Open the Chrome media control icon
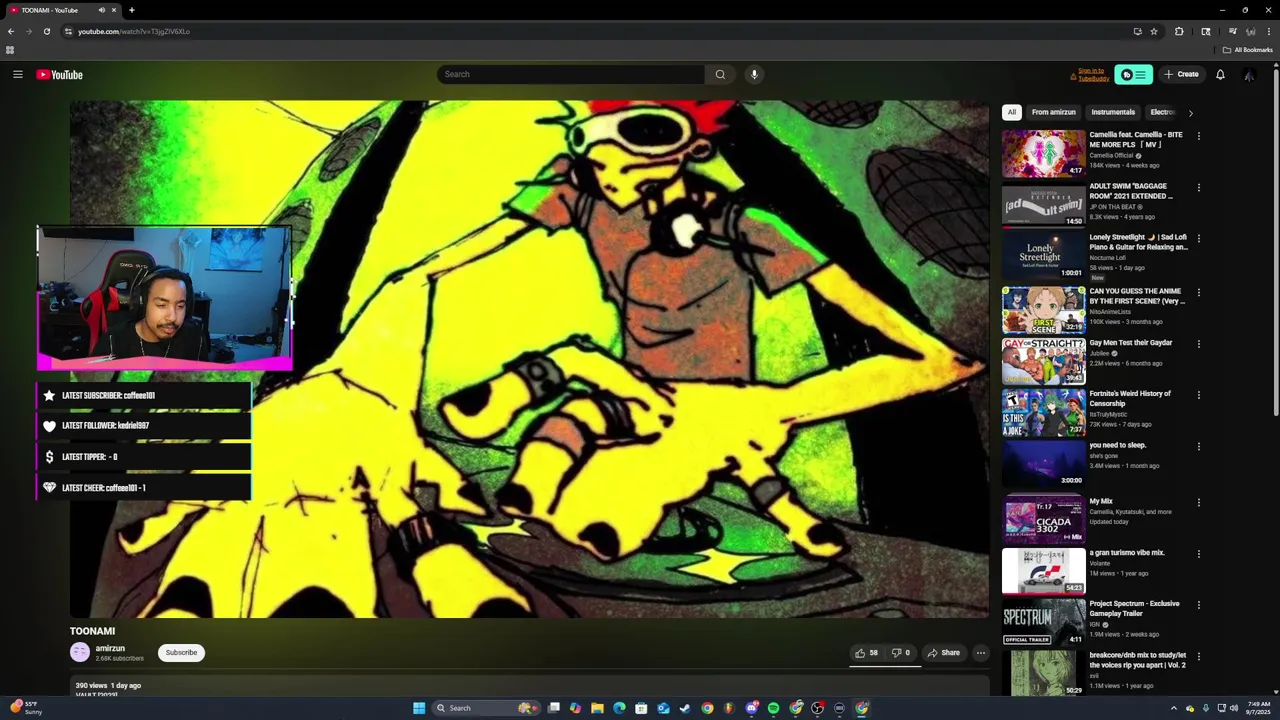1280x720 pixels. point(1232,31)
